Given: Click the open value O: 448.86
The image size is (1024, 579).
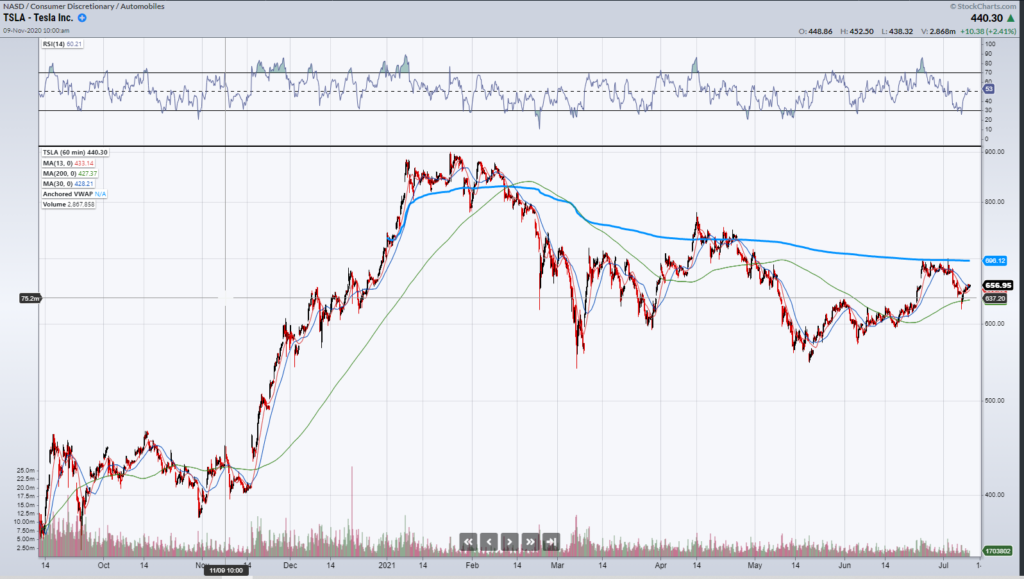Looking at the screenshot, I should pos(816,31).
